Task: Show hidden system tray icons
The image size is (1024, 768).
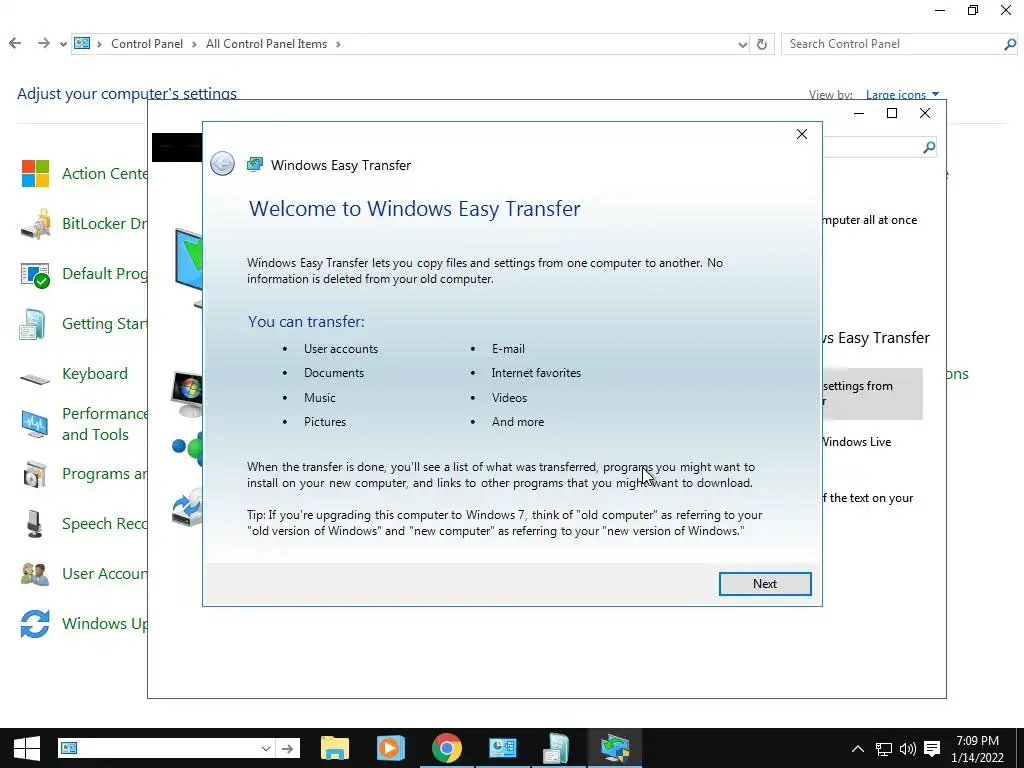Action: pyautogui.click(x=858, y=749)
